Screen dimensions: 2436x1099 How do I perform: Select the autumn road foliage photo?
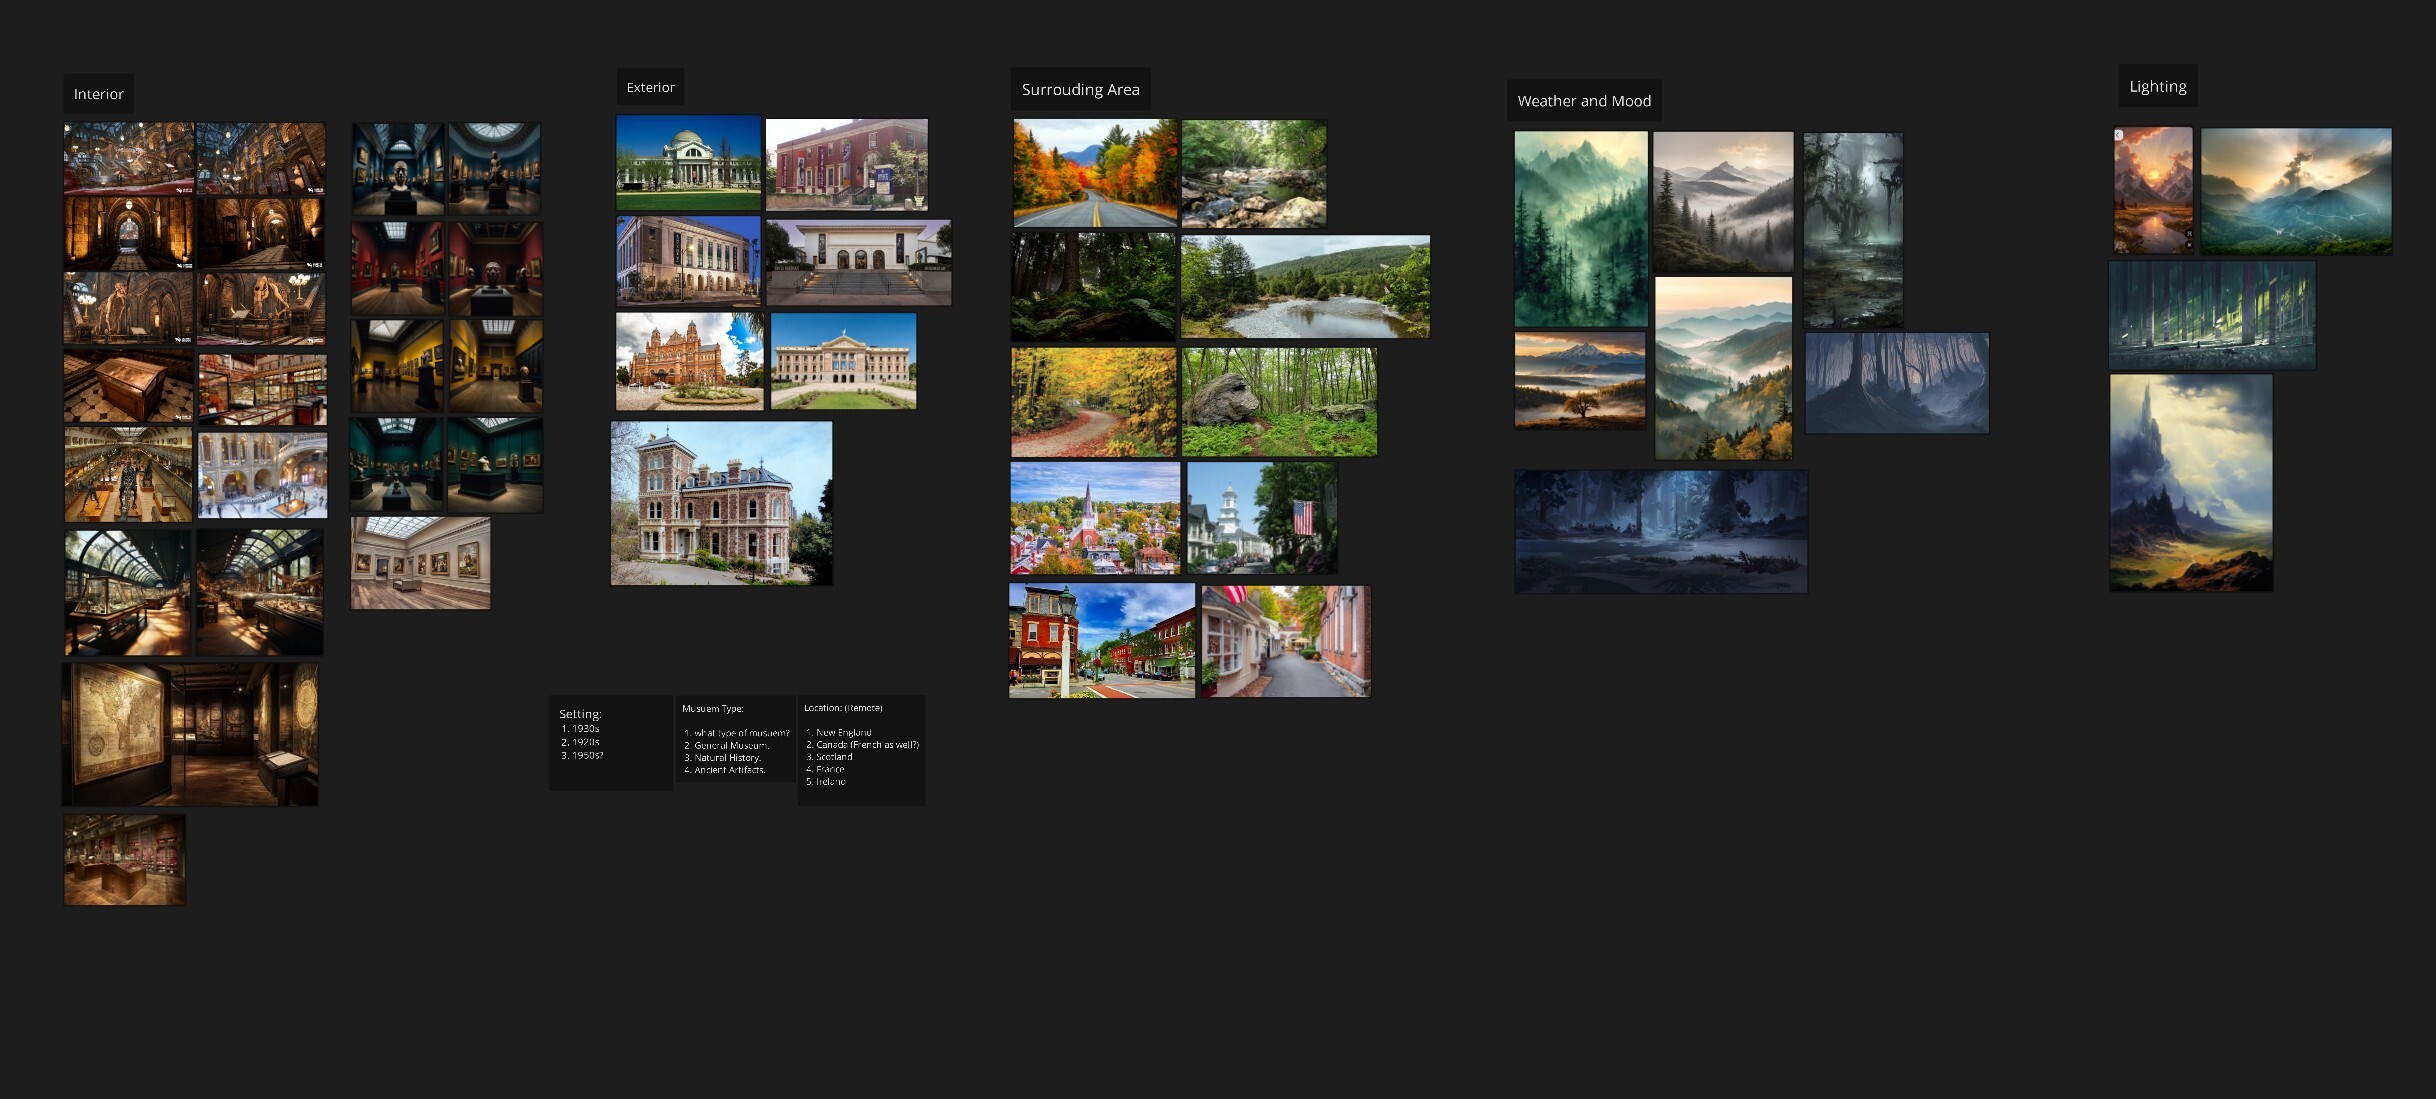[1095, 173]
